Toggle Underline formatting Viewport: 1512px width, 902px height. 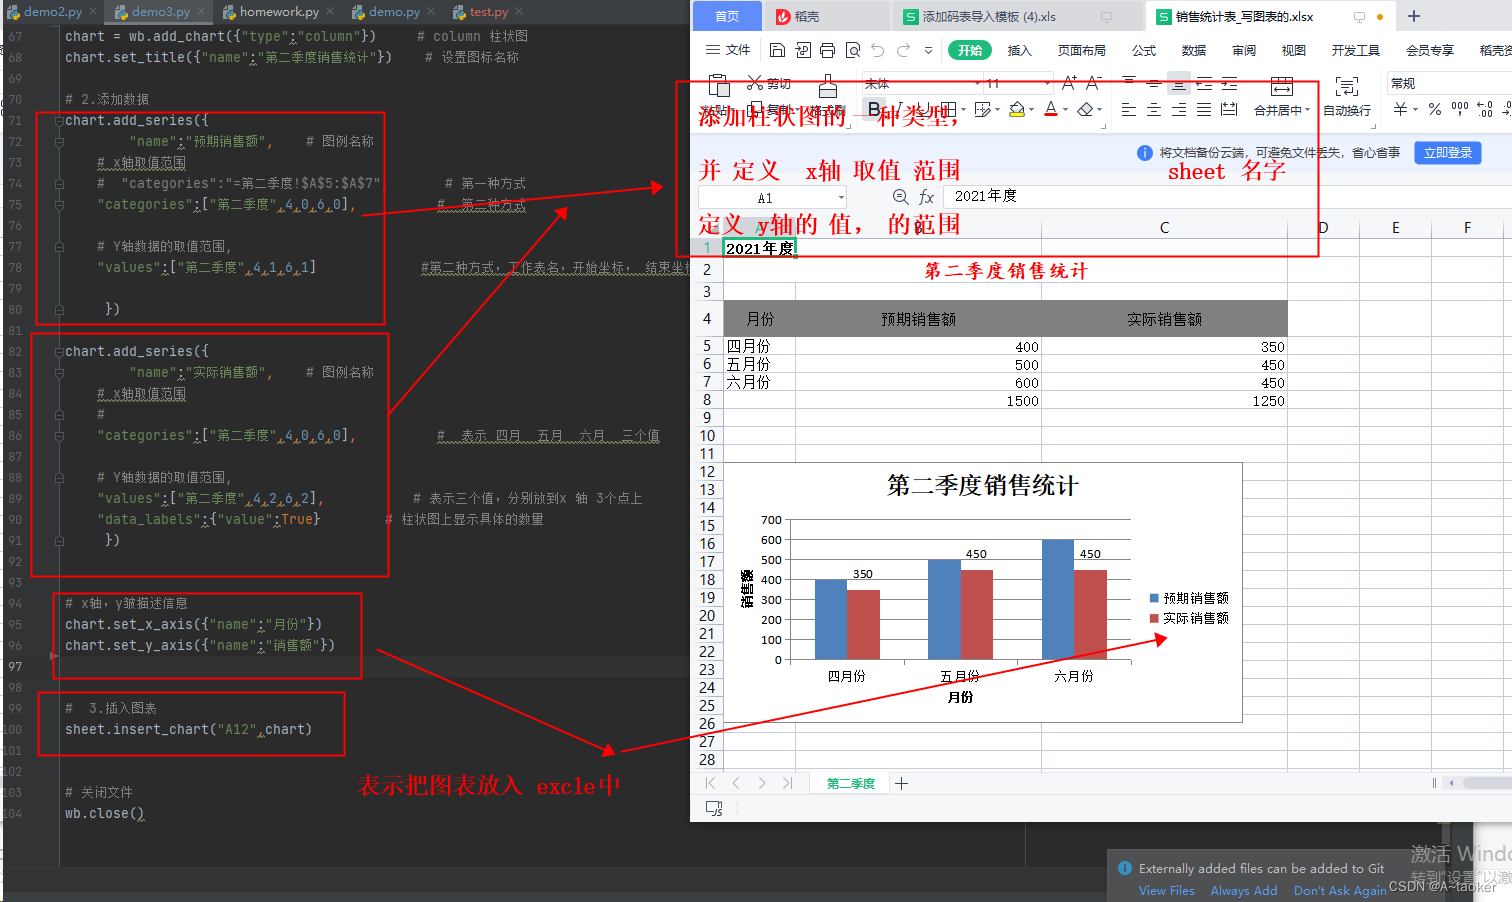click(925, 107)
